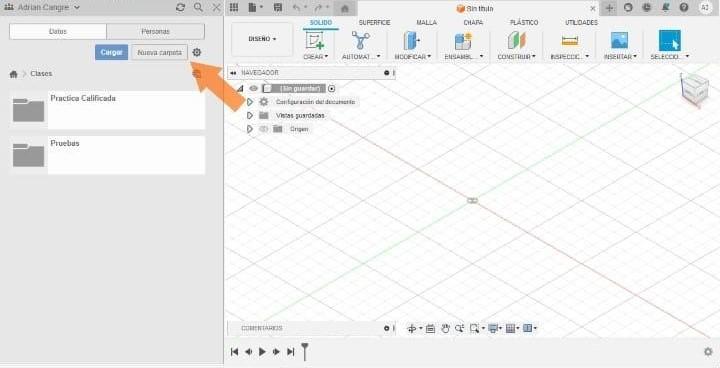Select the Personas tab
Viewport: 720px width, 368px height.
pyautogui.click(x=156, y=32)
